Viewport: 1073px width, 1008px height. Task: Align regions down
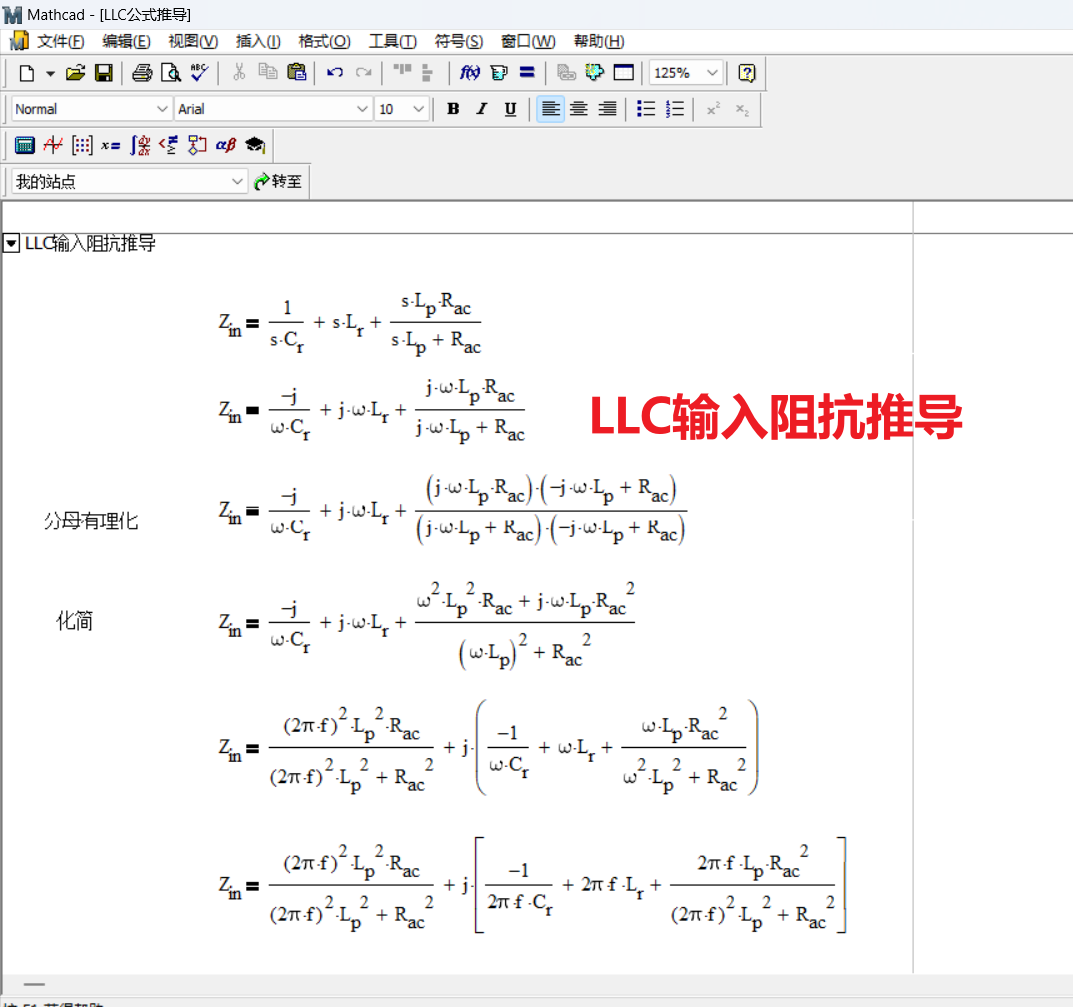428,73
